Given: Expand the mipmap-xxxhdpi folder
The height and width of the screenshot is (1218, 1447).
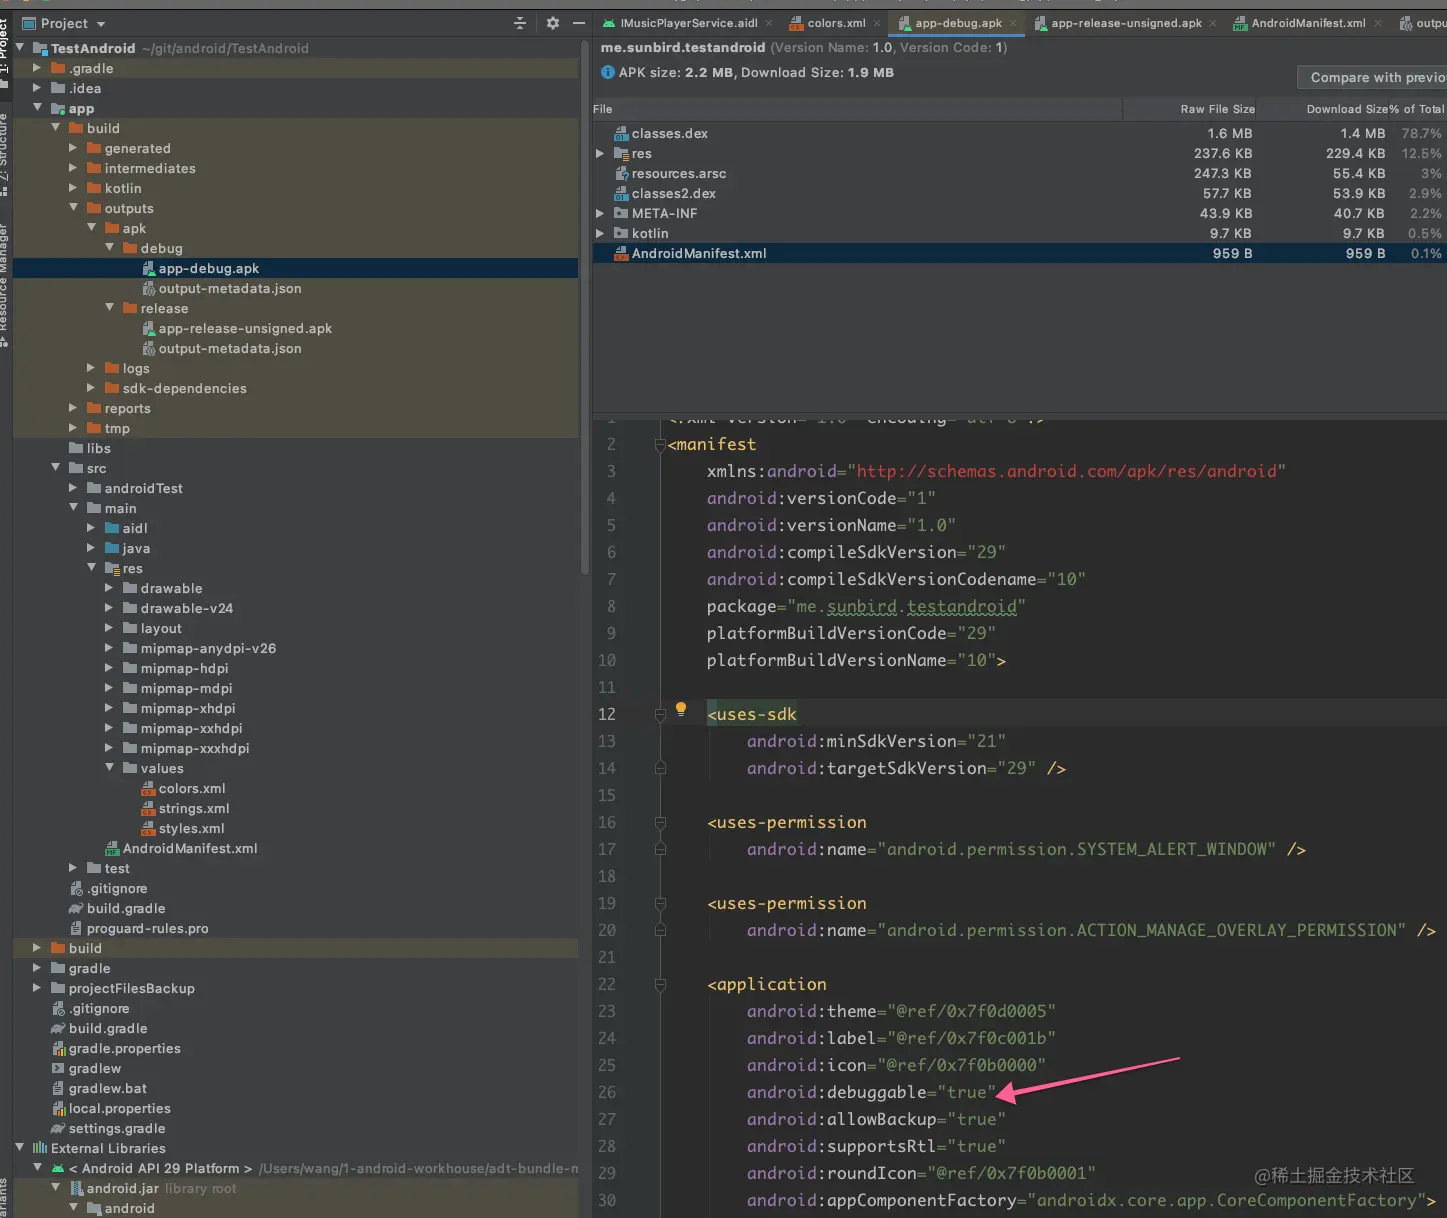Looking at the screenshot, I should (x=109, y=748).
